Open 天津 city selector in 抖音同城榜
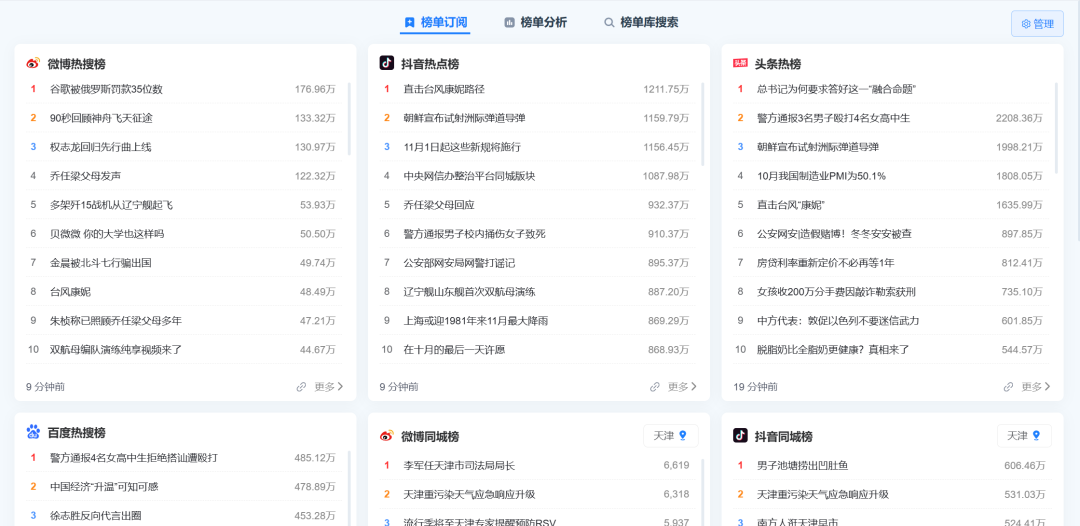Viewport: 1080px width, 526px height. (x=1024, y=436)
